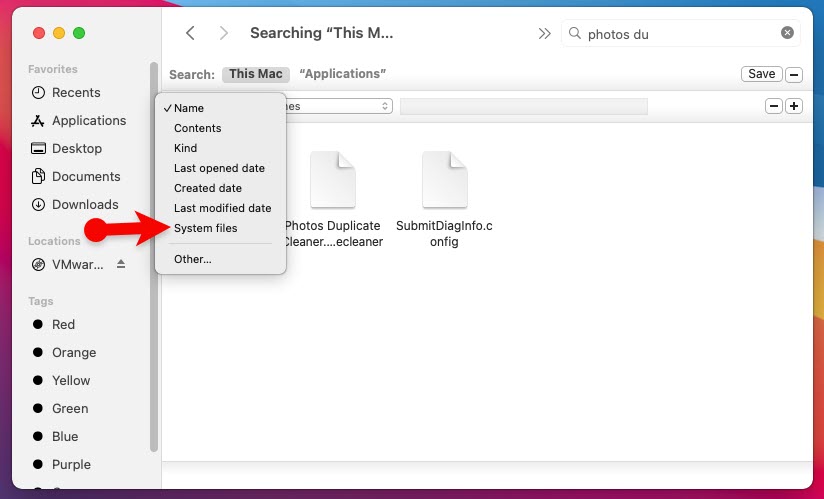Click in the search input field
This screenshot has width=824, height=499.
pyautogui.click(x=680, y=33)
